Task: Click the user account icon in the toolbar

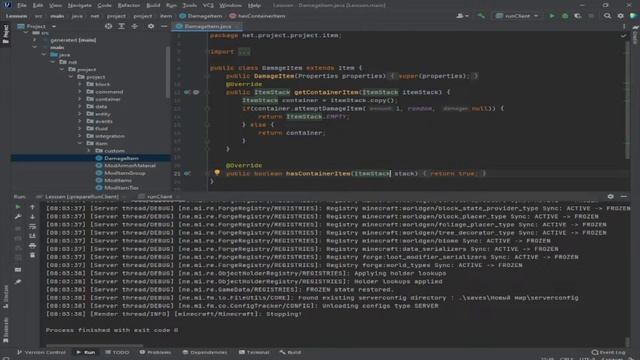Action: (462, 16)
